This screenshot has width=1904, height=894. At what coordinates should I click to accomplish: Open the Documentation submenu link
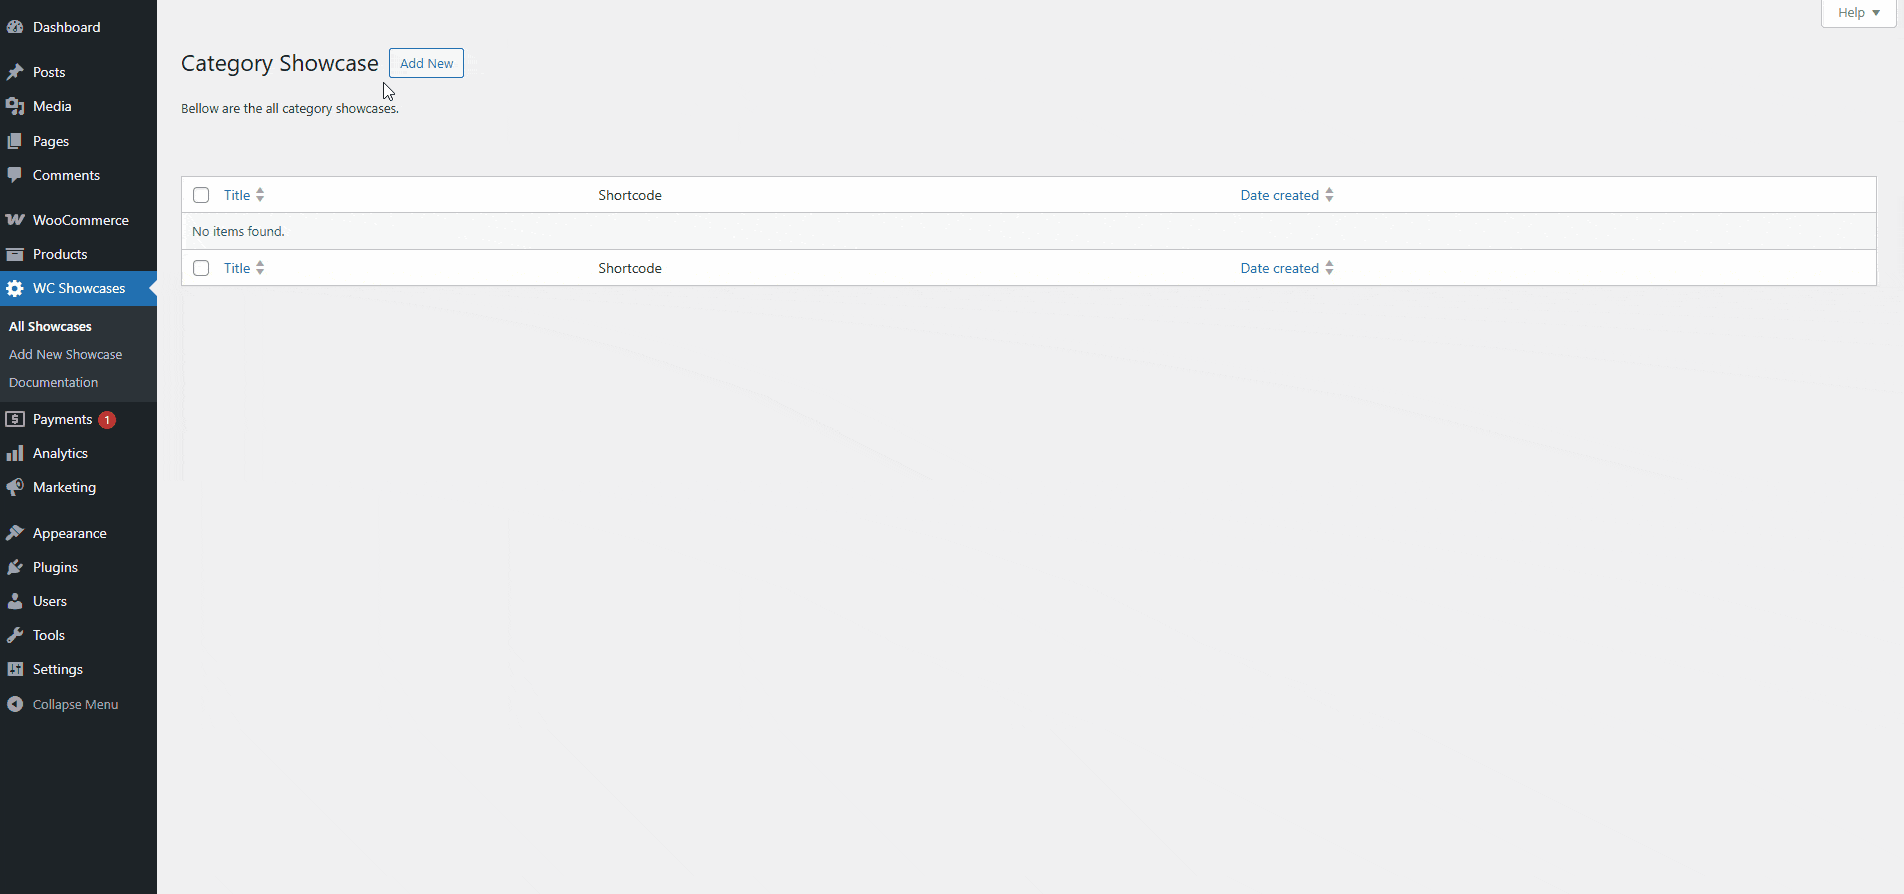(54, 383)
